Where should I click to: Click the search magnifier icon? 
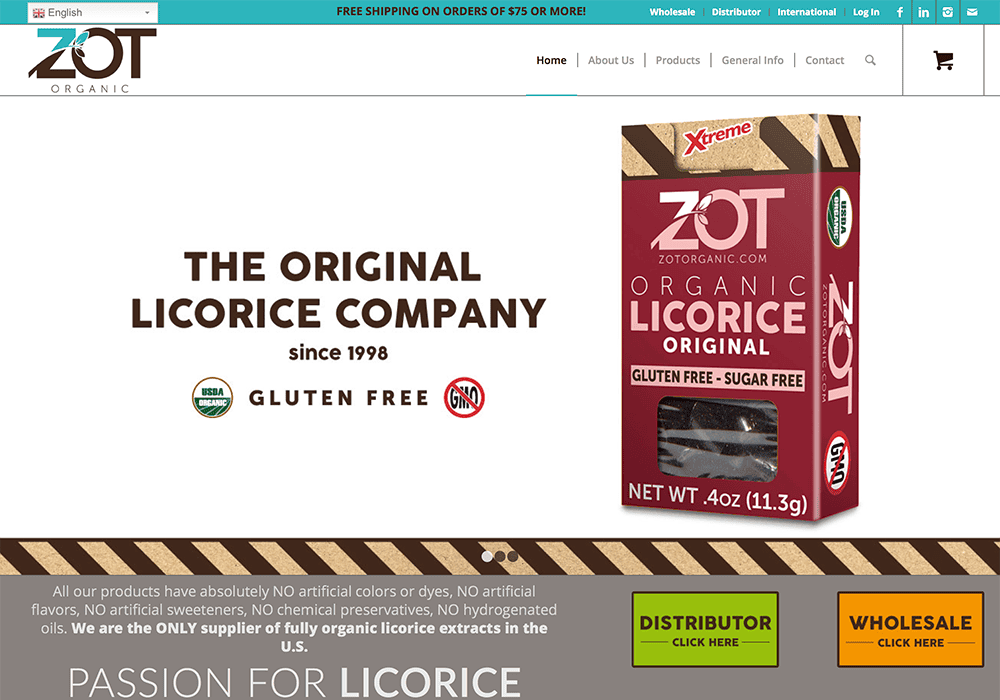tap(870, 60)
